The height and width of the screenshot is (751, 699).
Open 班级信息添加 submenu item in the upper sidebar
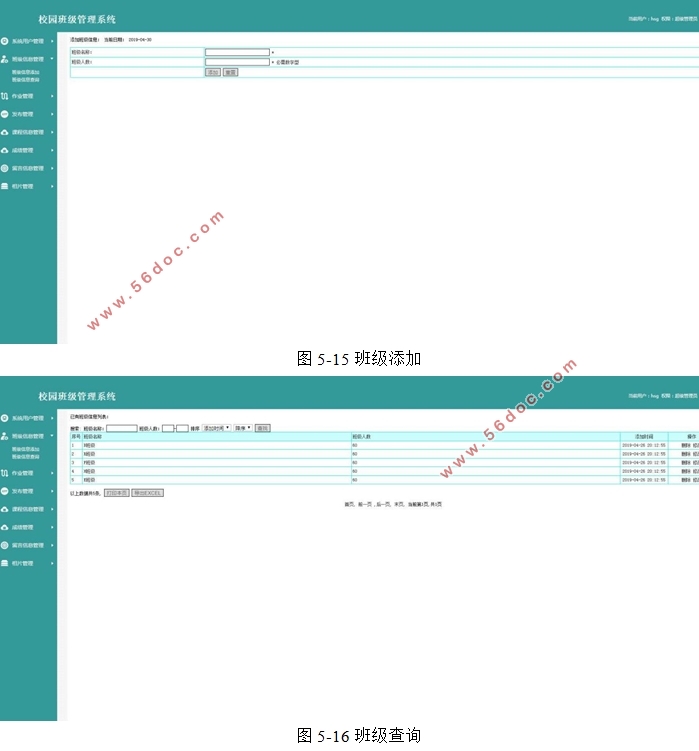tap(27, 72)
